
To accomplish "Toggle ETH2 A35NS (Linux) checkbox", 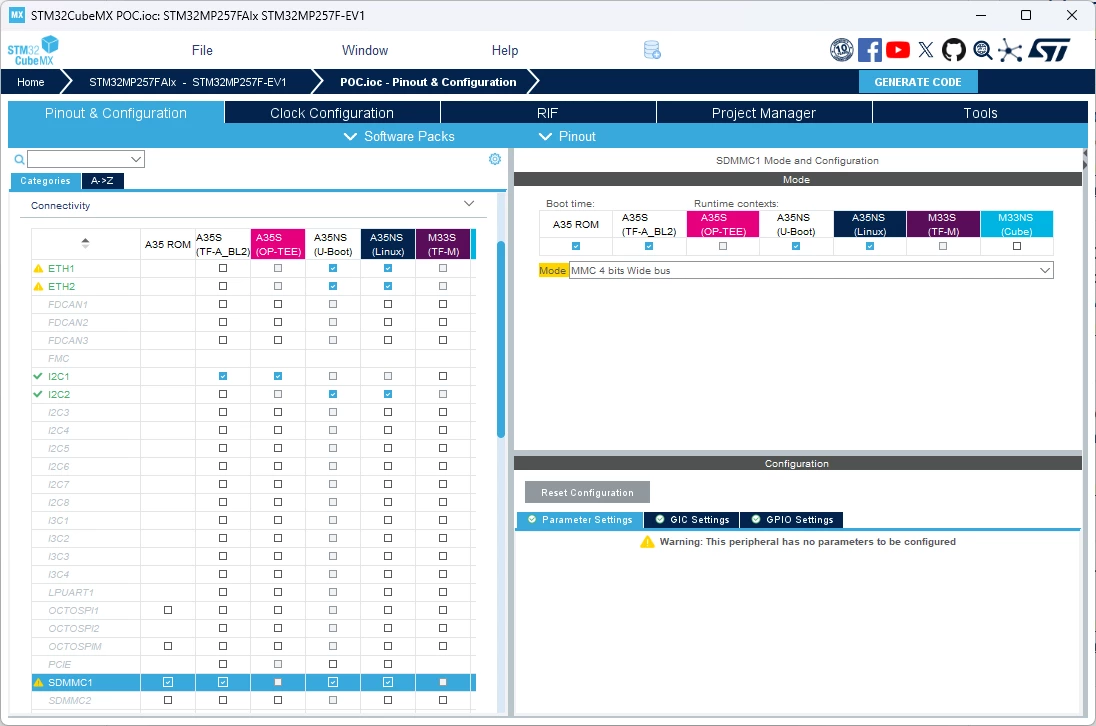I will [x=388, y=286].
